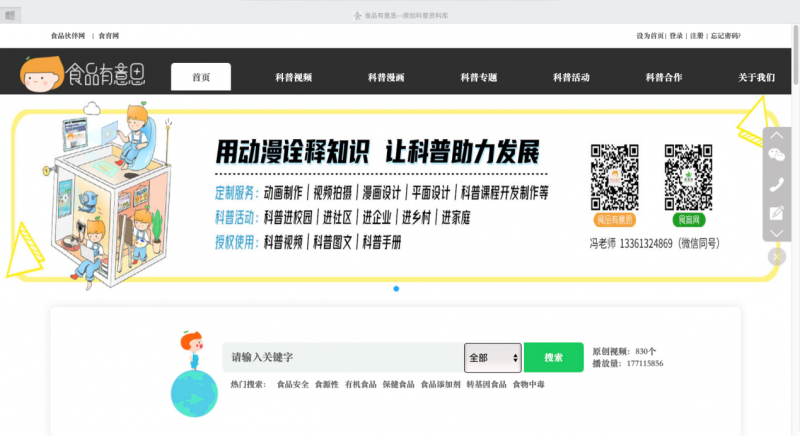Open the 科普活动 tab

571,78
